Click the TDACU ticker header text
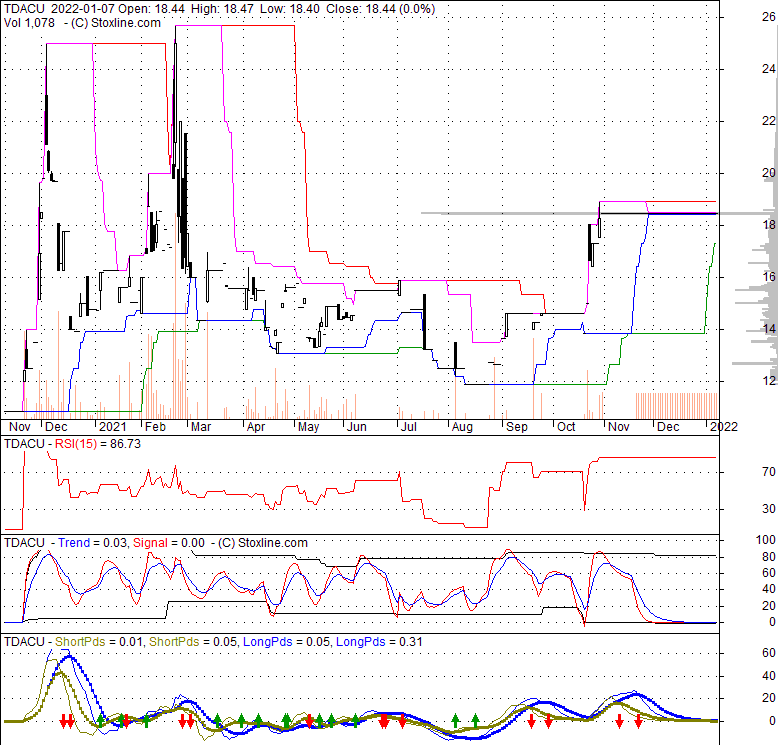This screenshot has height=745, width=780. pyautogui.click(x=24, y=9)
